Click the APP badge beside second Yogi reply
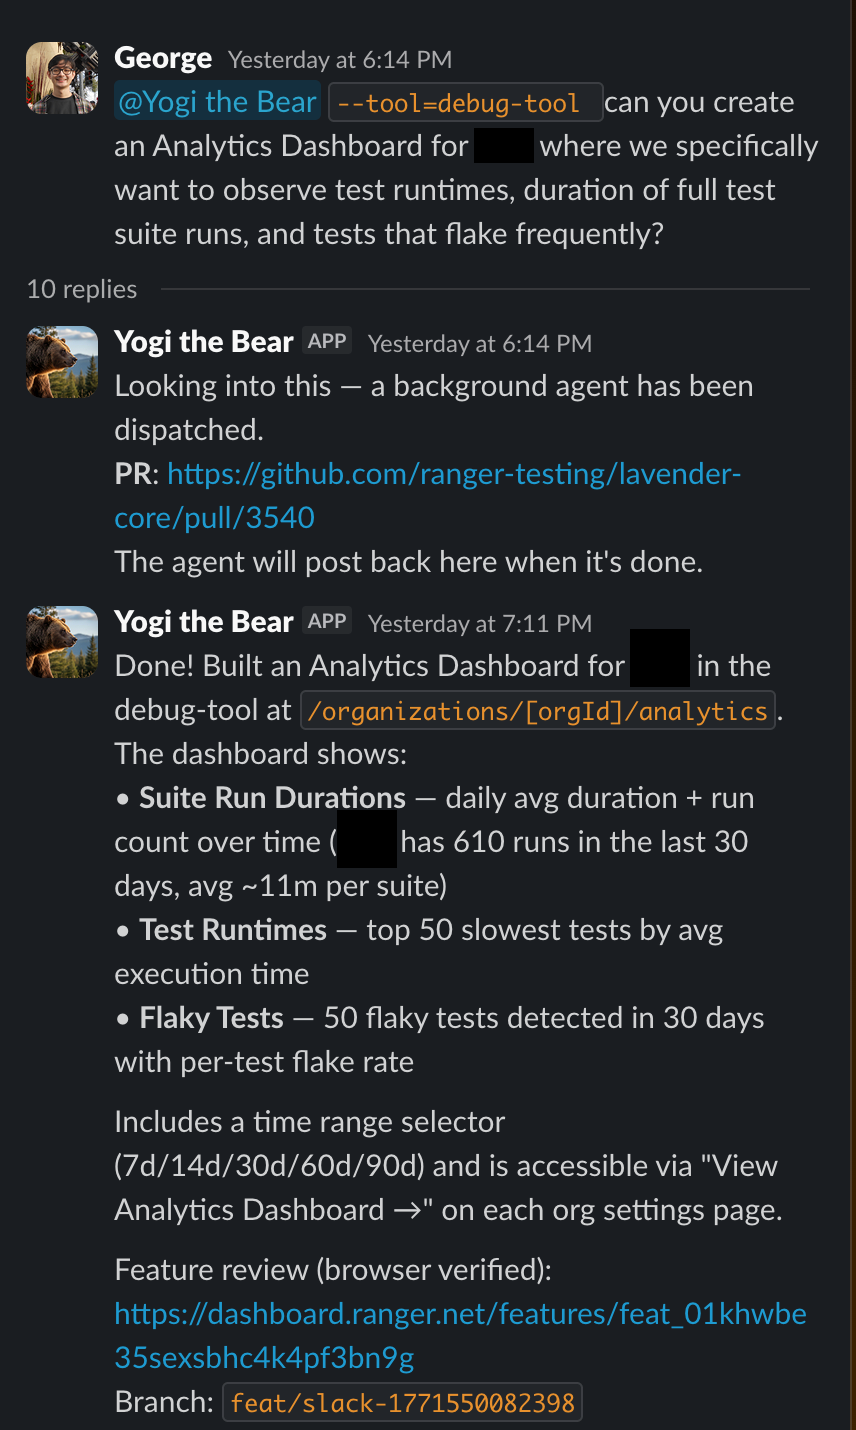The width and height of the screenshot is (856, 1430). coord(327,620)
